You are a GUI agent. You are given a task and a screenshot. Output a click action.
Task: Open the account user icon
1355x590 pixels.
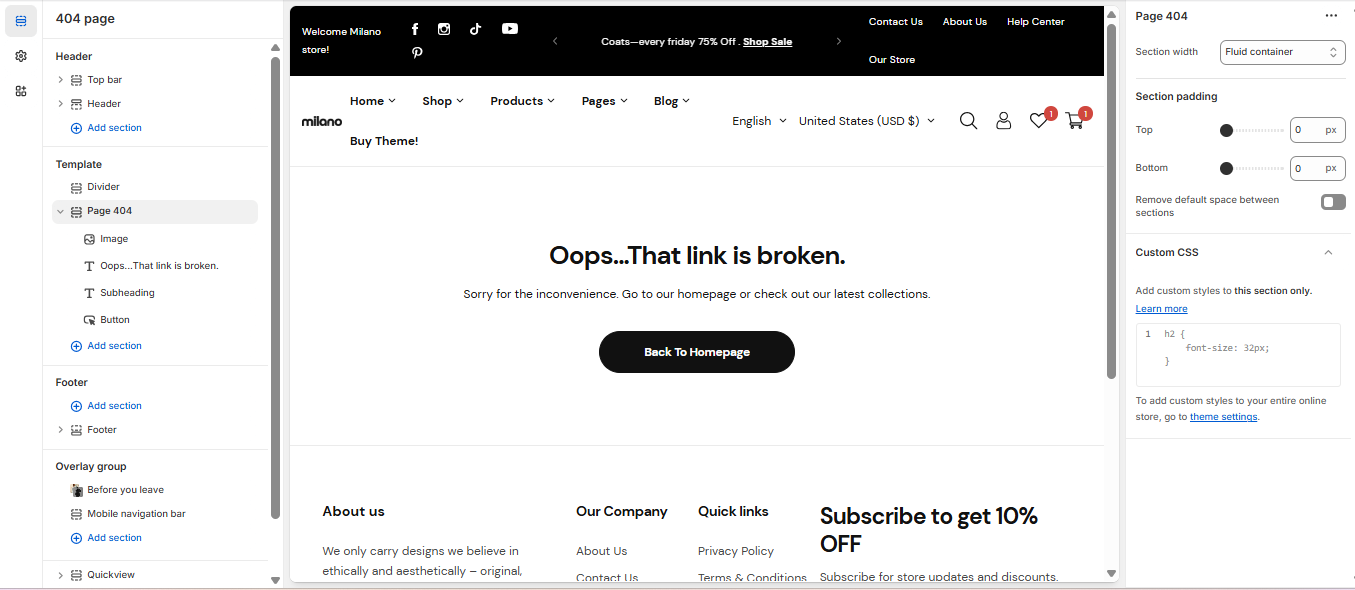[x=1003, y=121]
